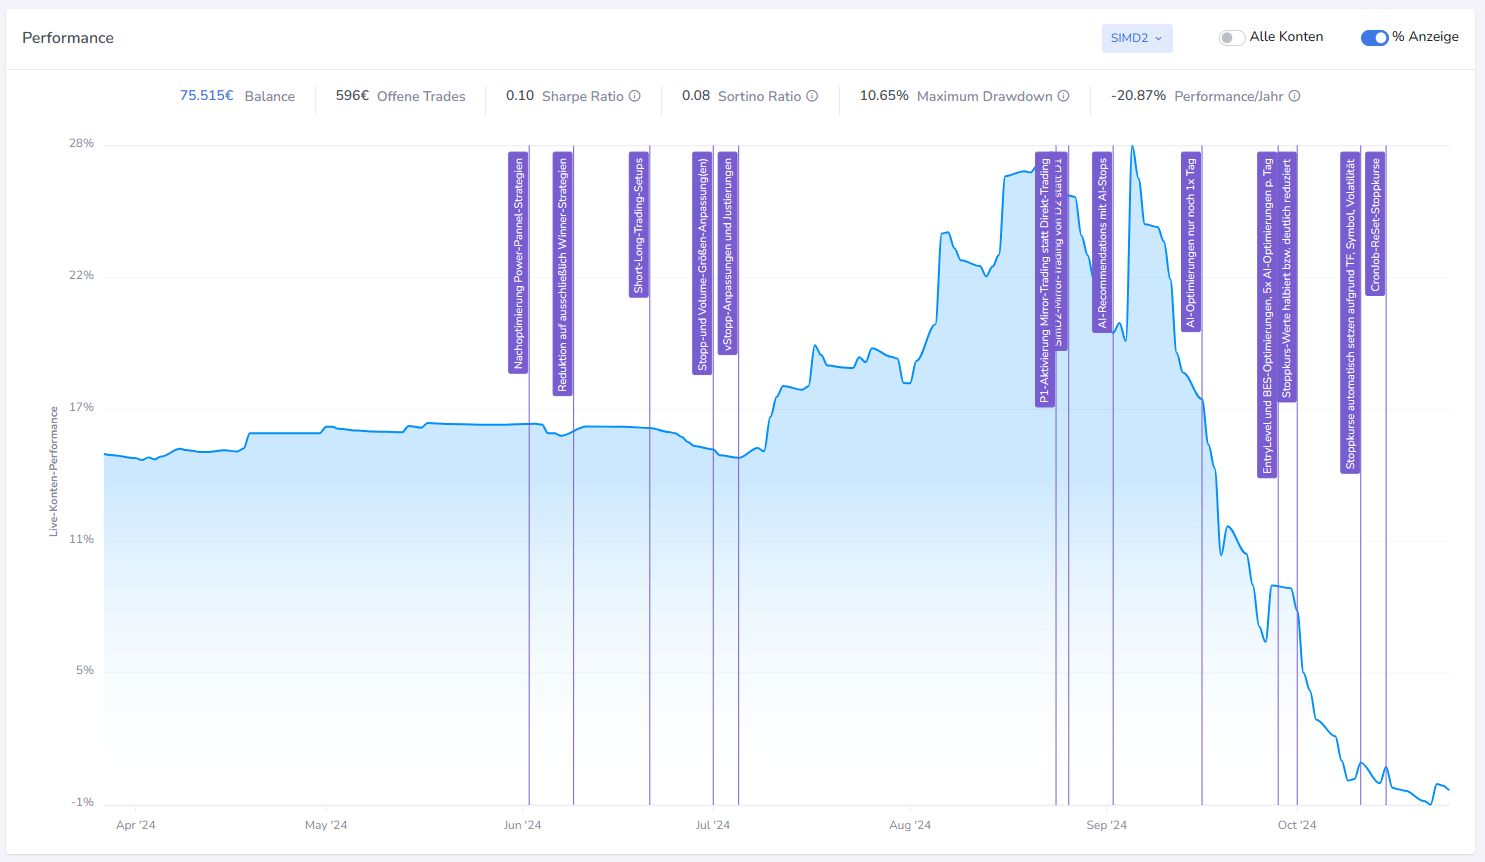Select the AI-Recommendations mit AI-Stops marker
The width and height of the screenshot is (1485, 862).
[1102, 243]
